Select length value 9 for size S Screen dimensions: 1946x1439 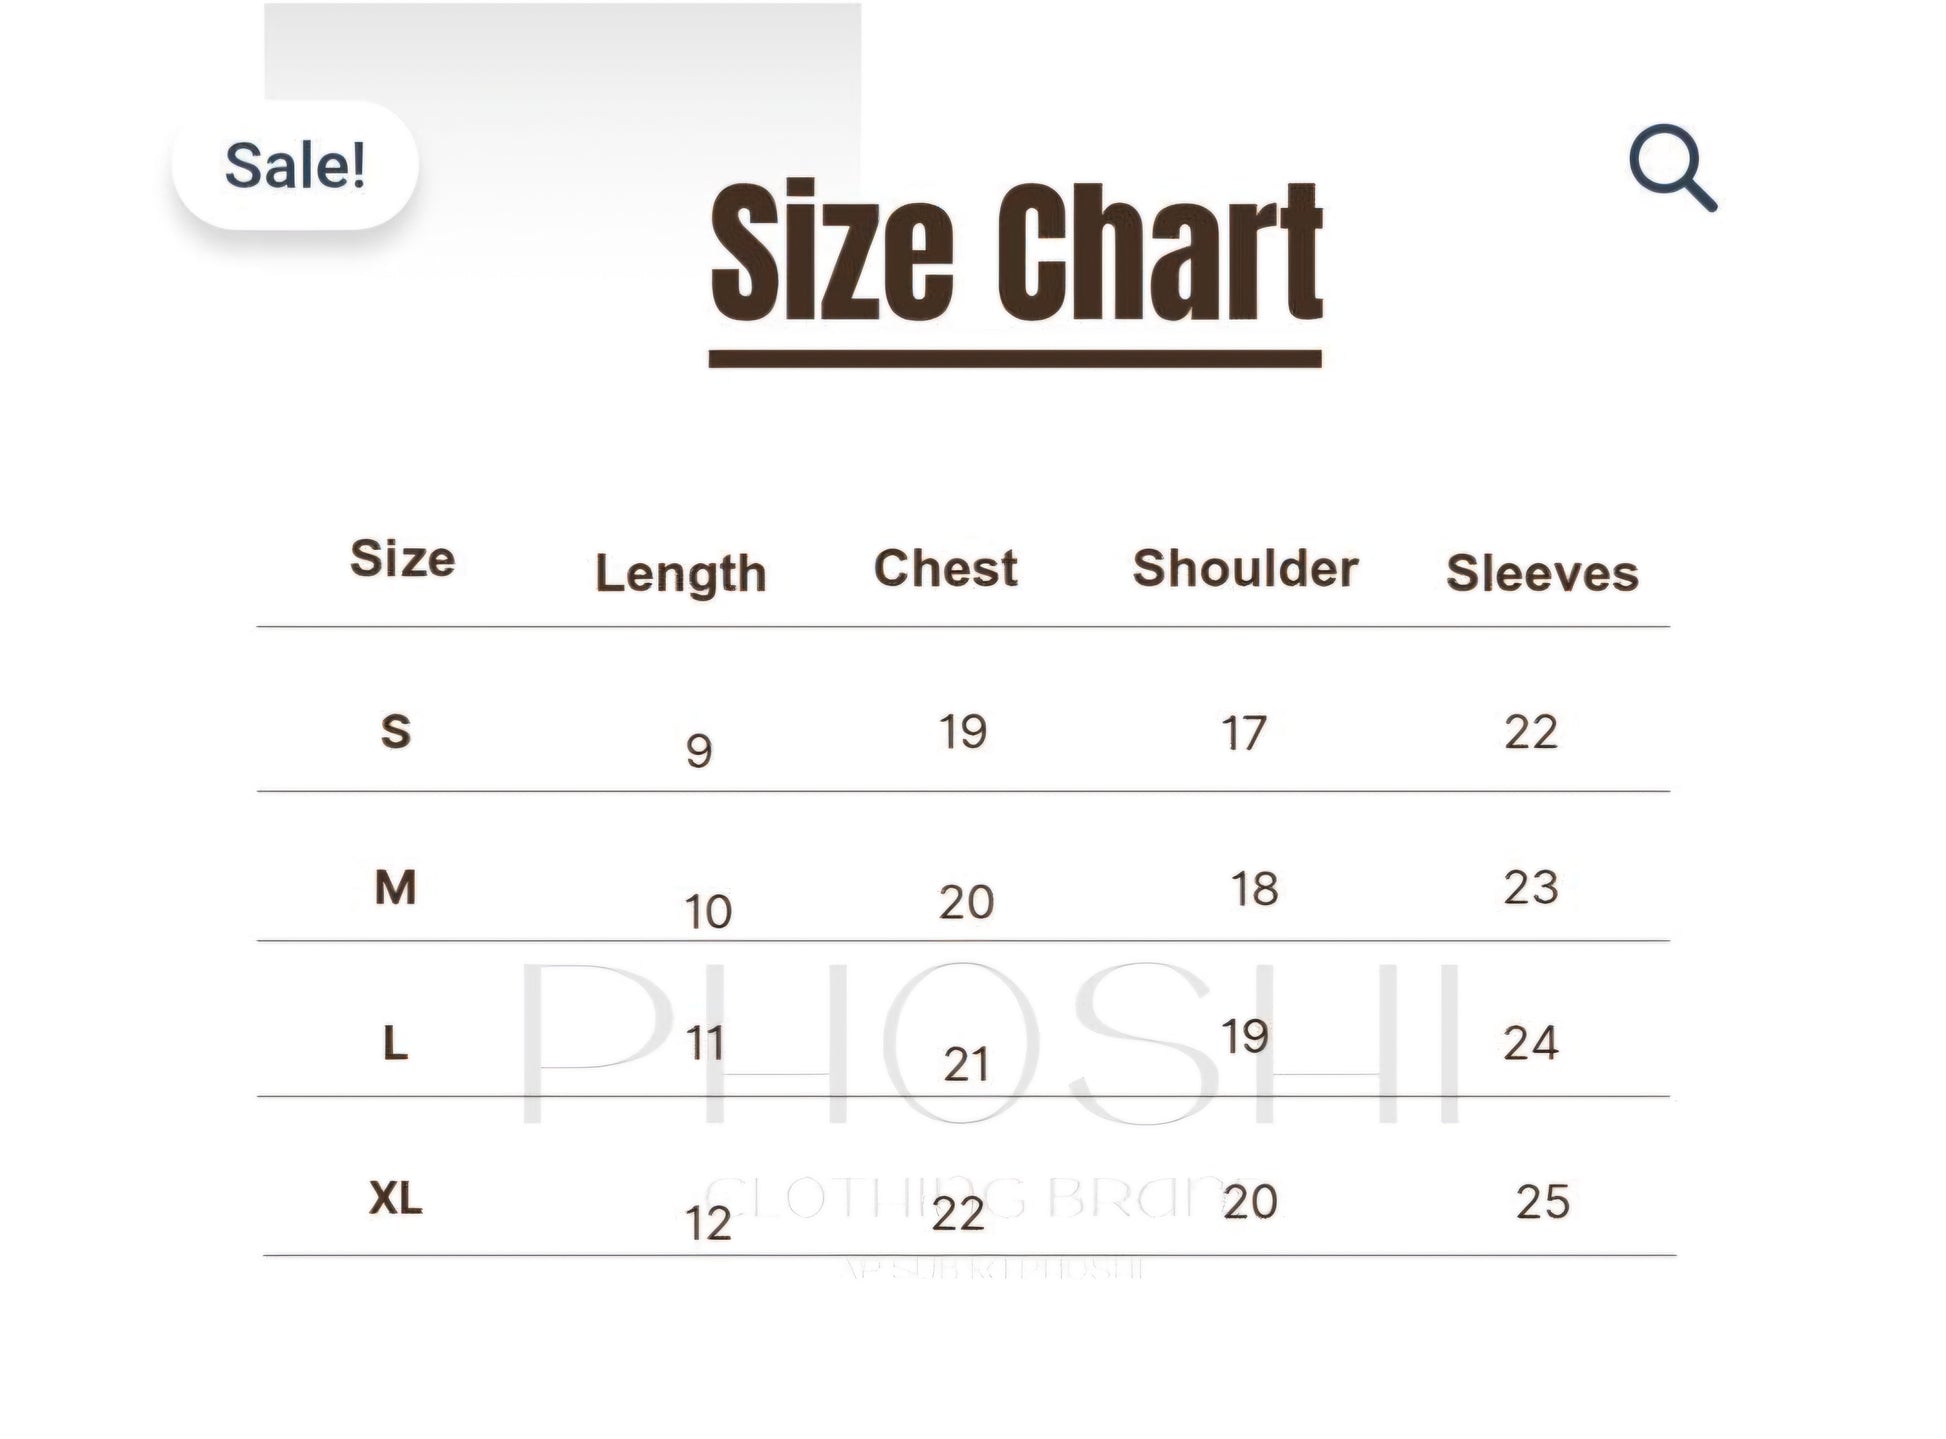[699, 750]
